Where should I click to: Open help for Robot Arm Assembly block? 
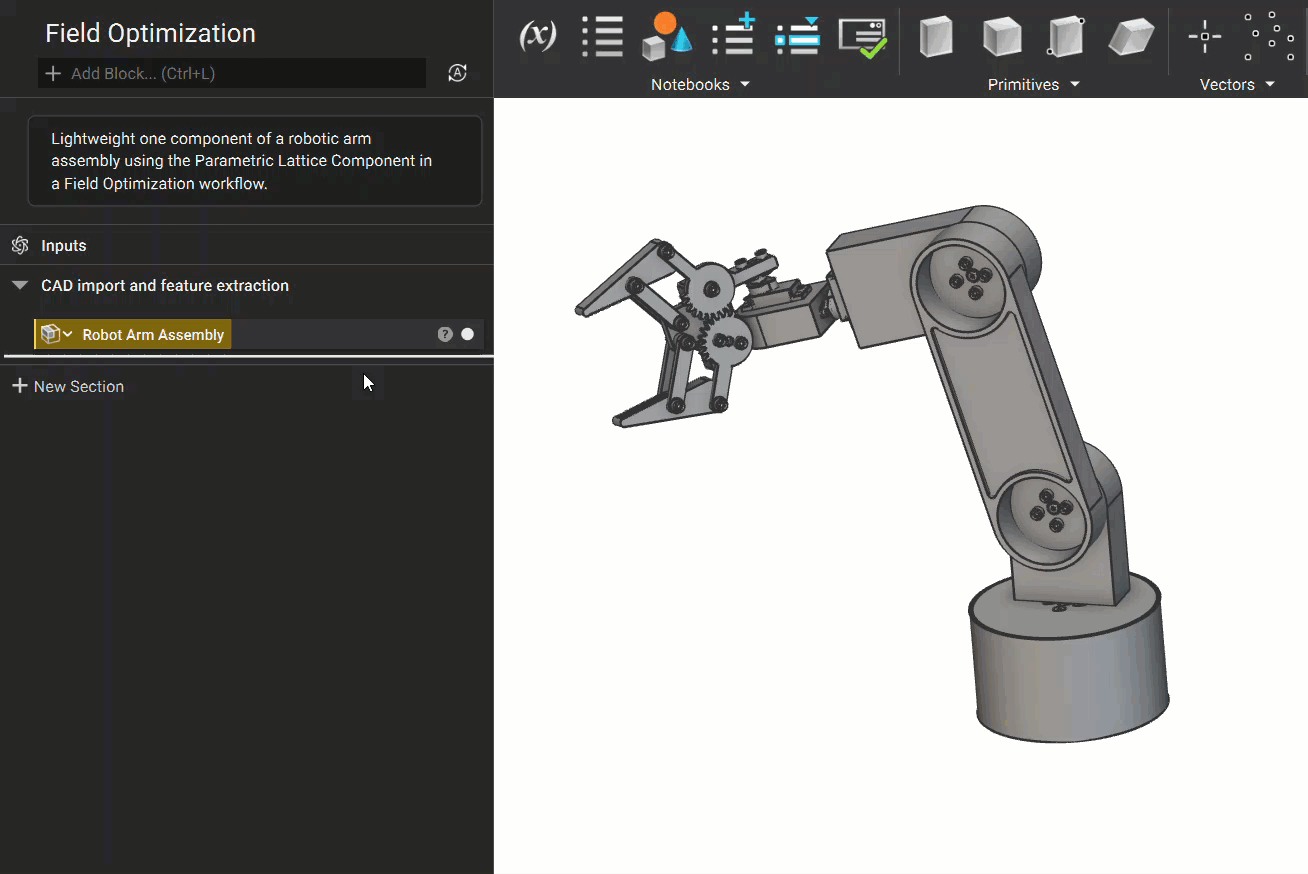click(445, 334)
